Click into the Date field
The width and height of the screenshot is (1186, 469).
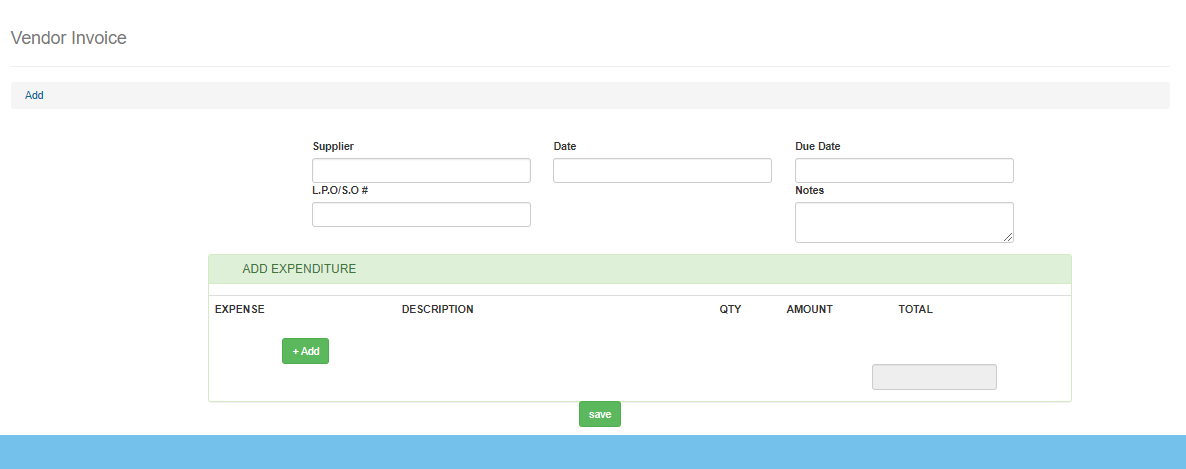pos(662,171)
